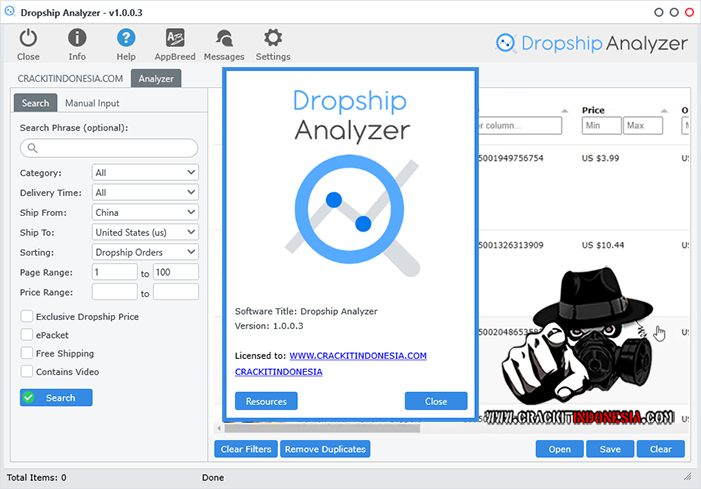Check the Free Shipping option
Viewport: 701px width, 489px height.
(27, 353)
